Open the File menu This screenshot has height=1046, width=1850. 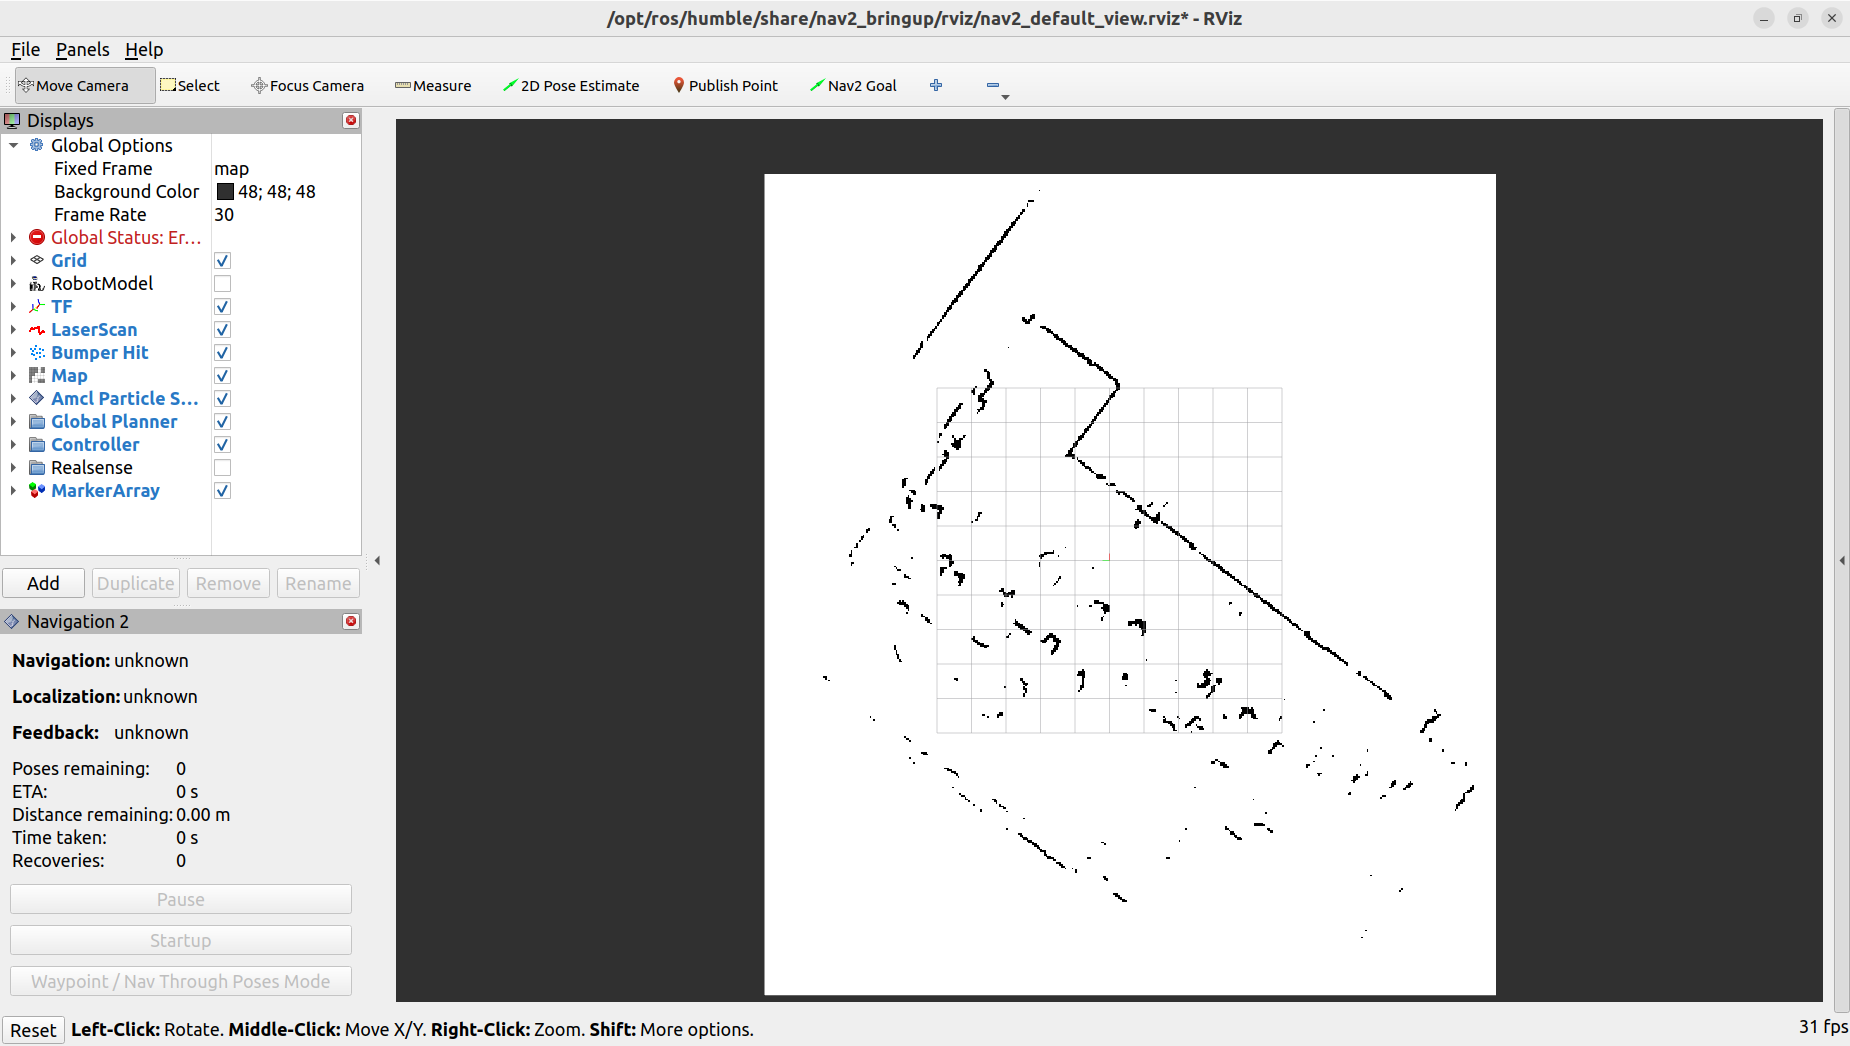coord(25,49)
